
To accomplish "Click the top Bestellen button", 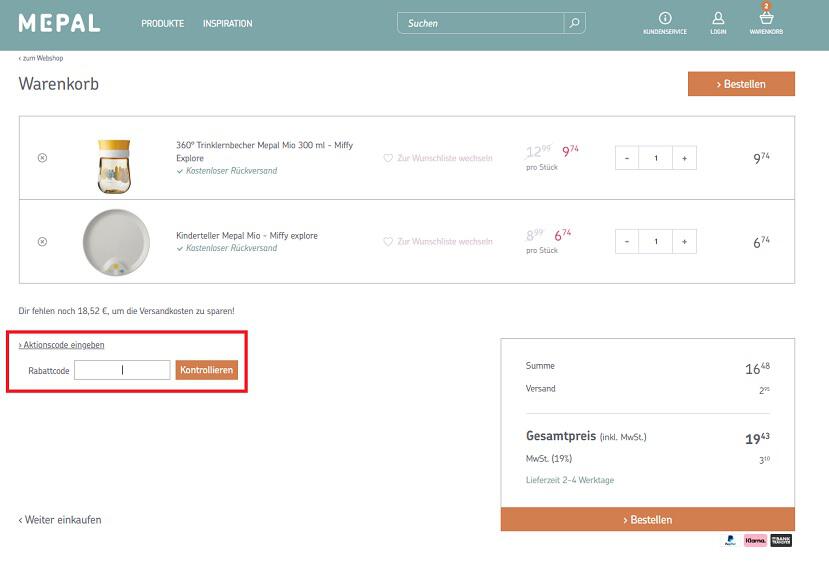I will pos(741,84).
